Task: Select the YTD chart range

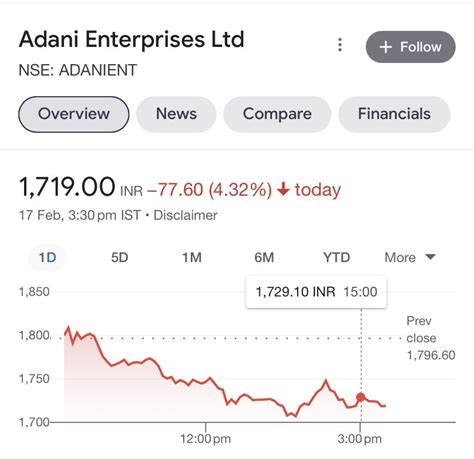Action: (337, 257)
